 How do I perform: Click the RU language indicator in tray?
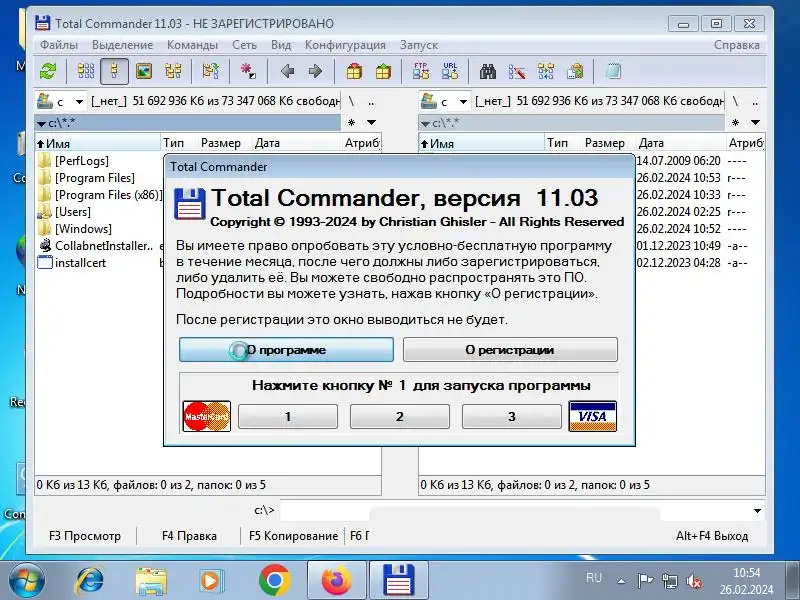(594, 578)
